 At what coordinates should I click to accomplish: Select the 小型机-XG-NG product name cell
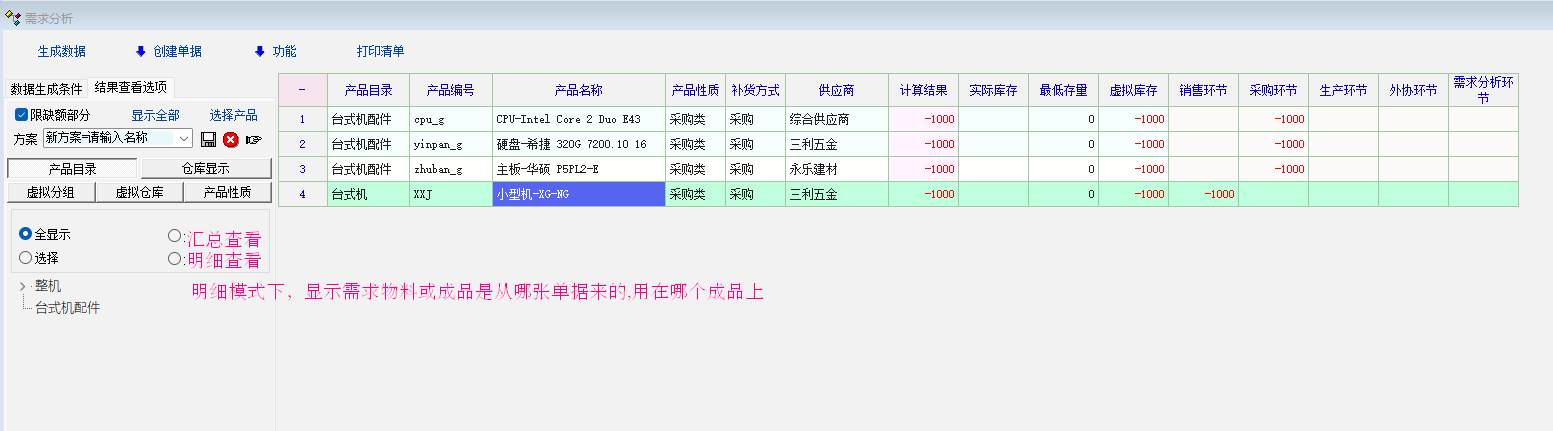(x=579, y=194)
